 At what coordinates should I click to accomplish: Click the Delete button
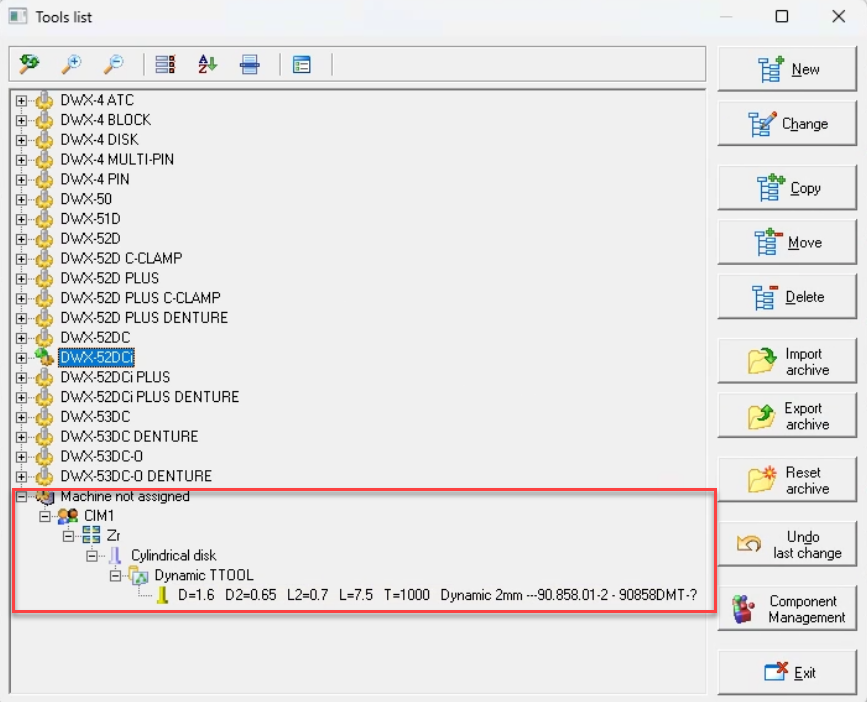click(787, 297)
